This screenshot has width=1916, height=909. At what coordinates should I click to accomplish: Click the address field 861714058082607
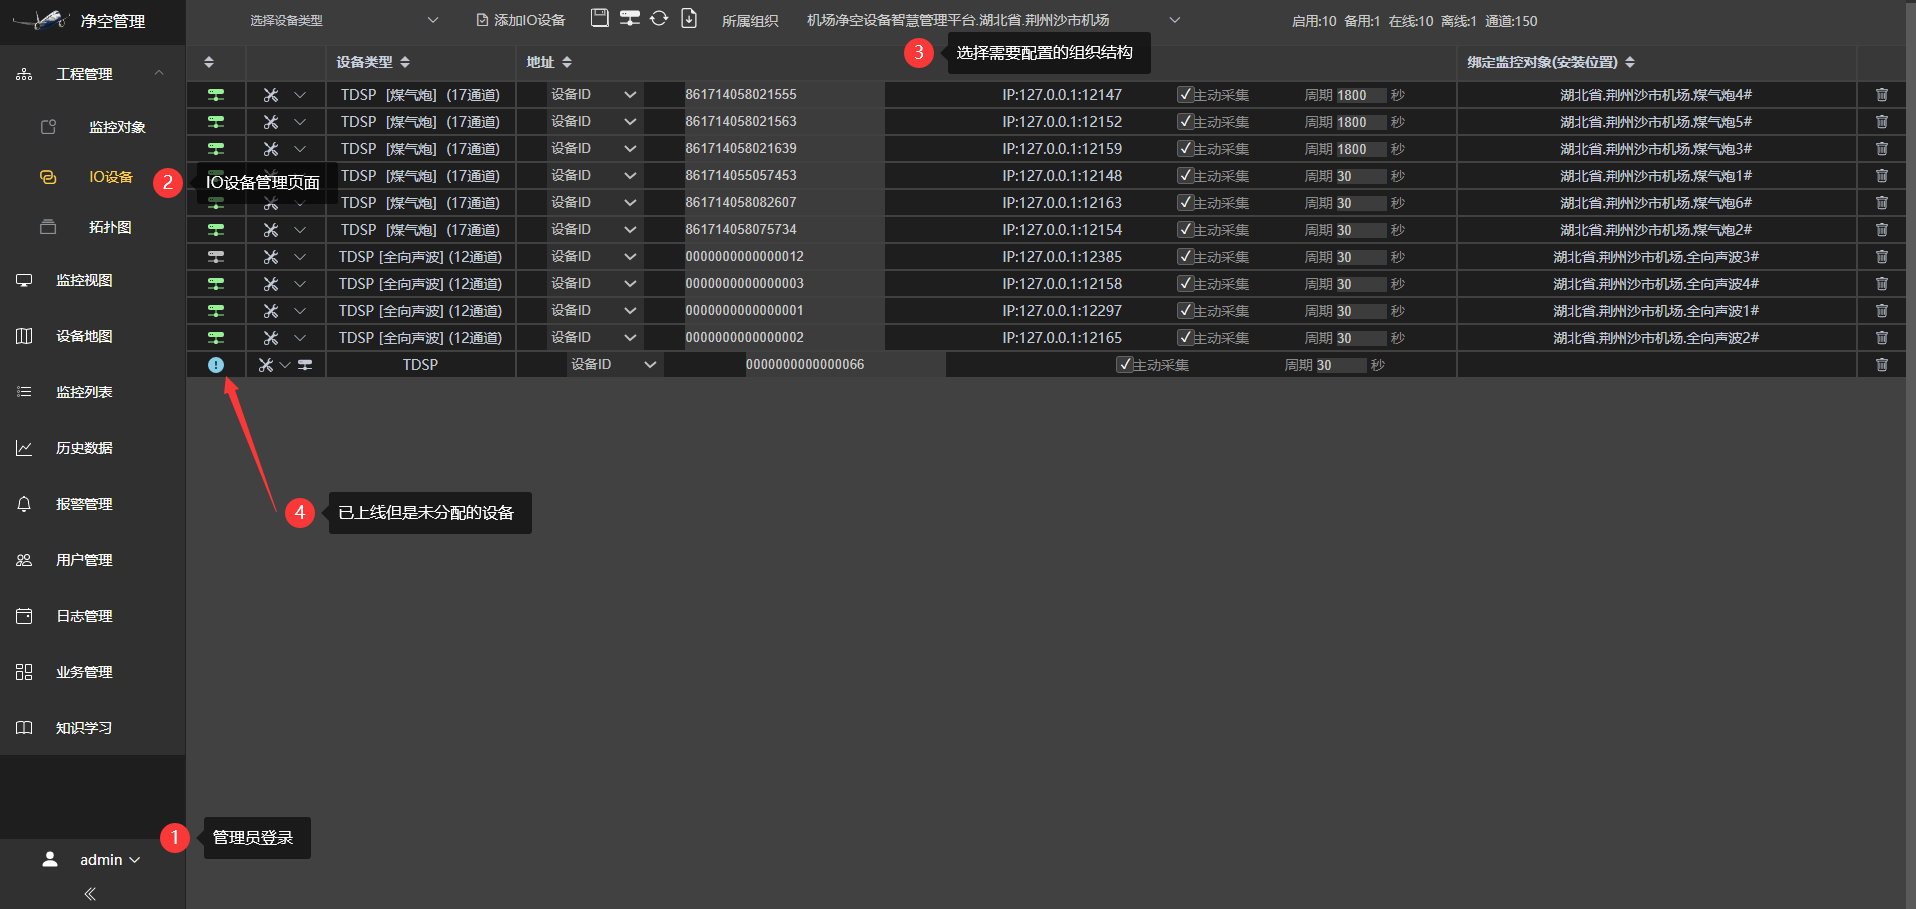(x=783, y=203)
